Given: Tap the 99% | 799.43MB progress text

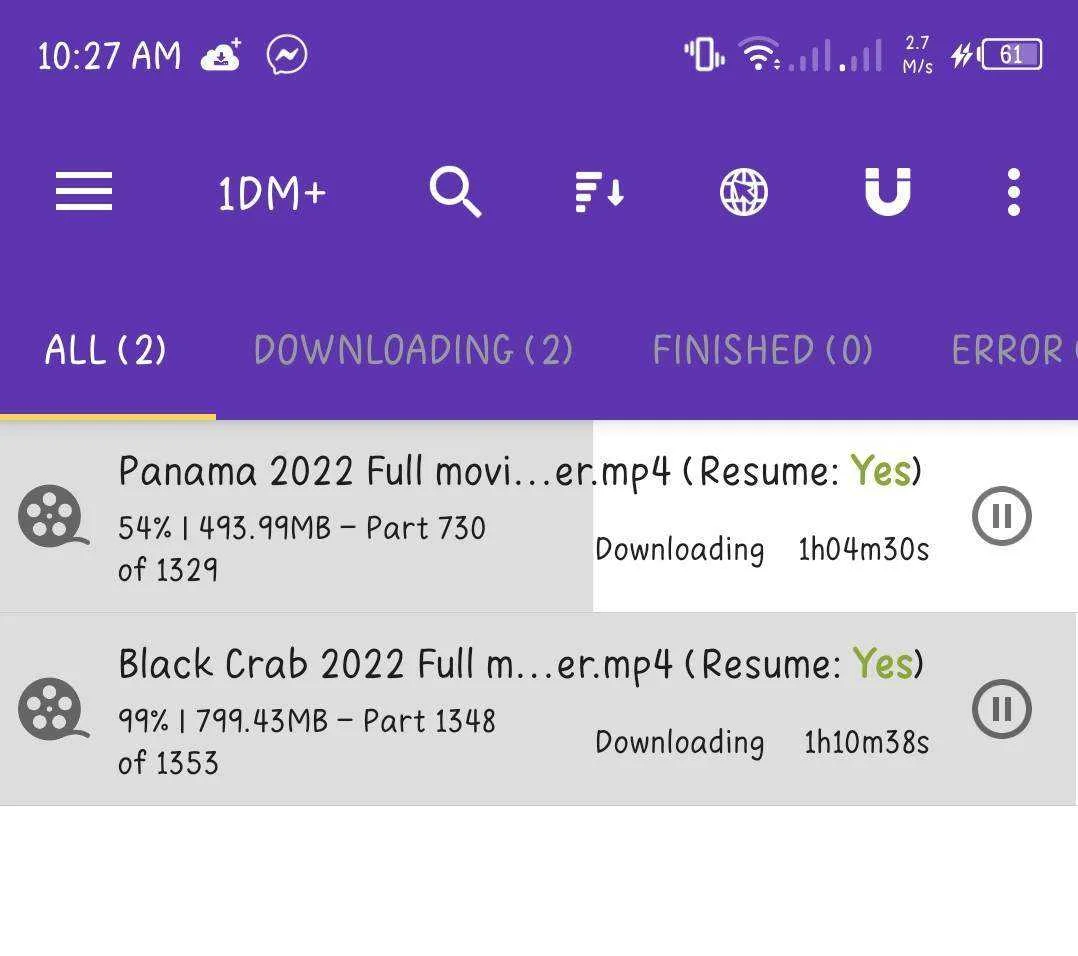Looking at the screenshot, I should 307,742.
